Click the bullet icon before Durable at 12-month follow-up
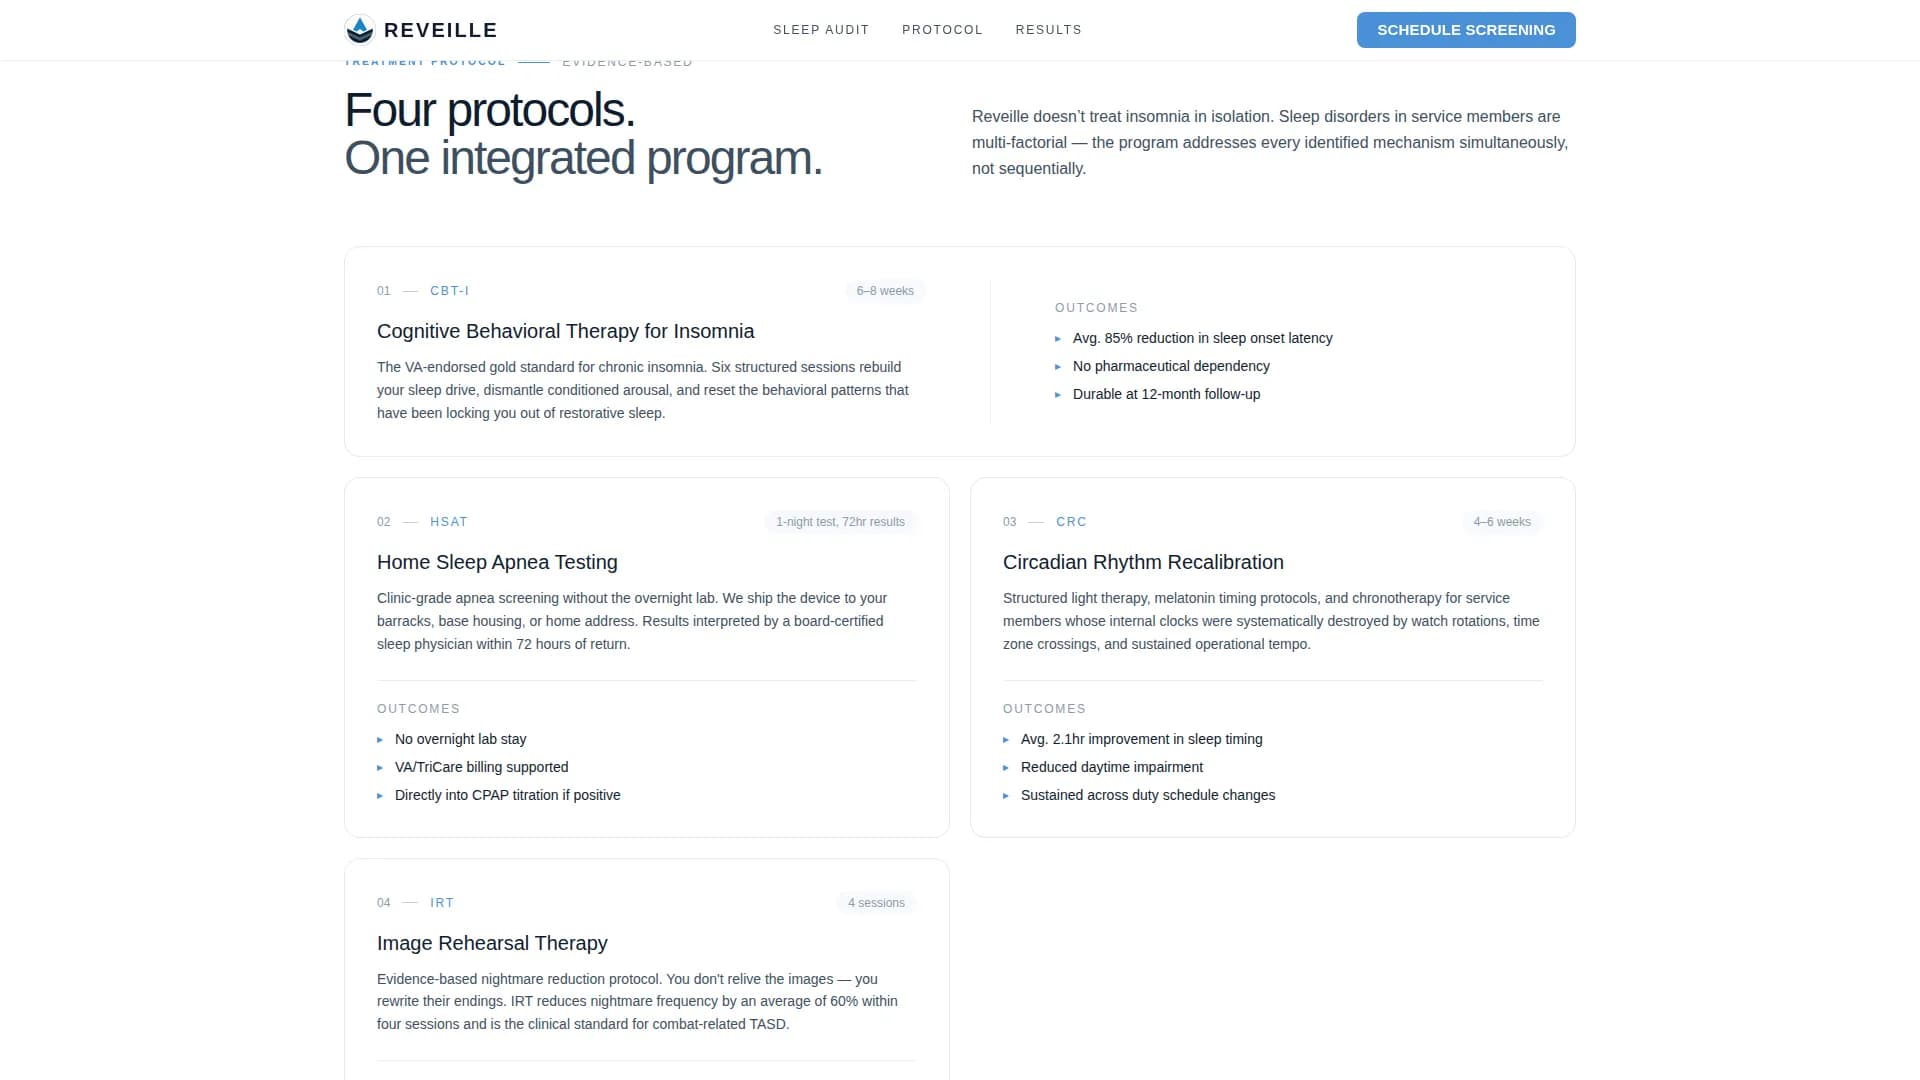Screen dimensions: 1920x1080 (1058, 395)
